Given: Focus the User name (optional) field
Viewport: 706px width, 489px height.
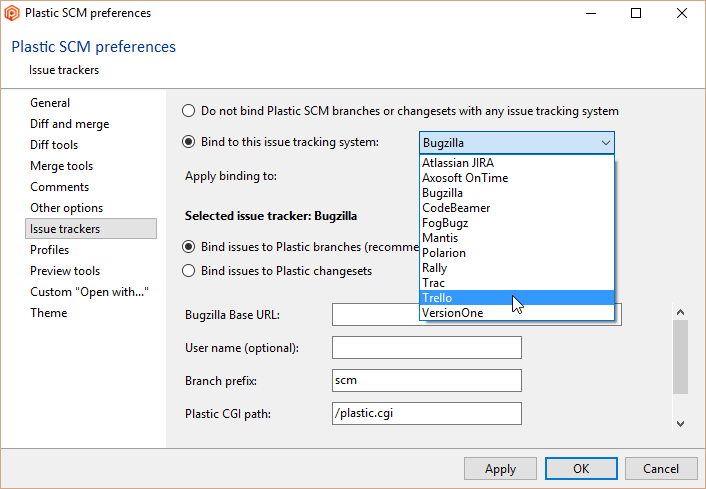Looking at the screenshot, I should (427, 348).
